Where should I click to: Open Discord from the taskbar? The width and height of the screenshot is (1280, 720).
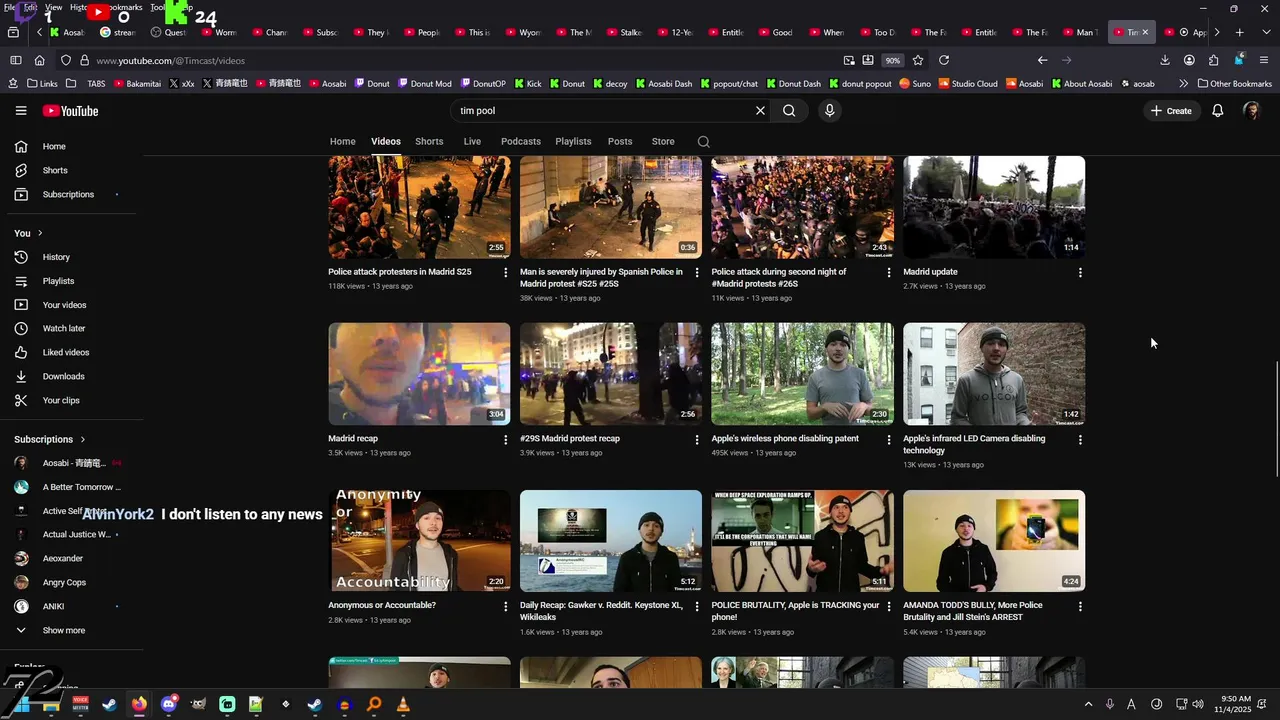[168, 704]
